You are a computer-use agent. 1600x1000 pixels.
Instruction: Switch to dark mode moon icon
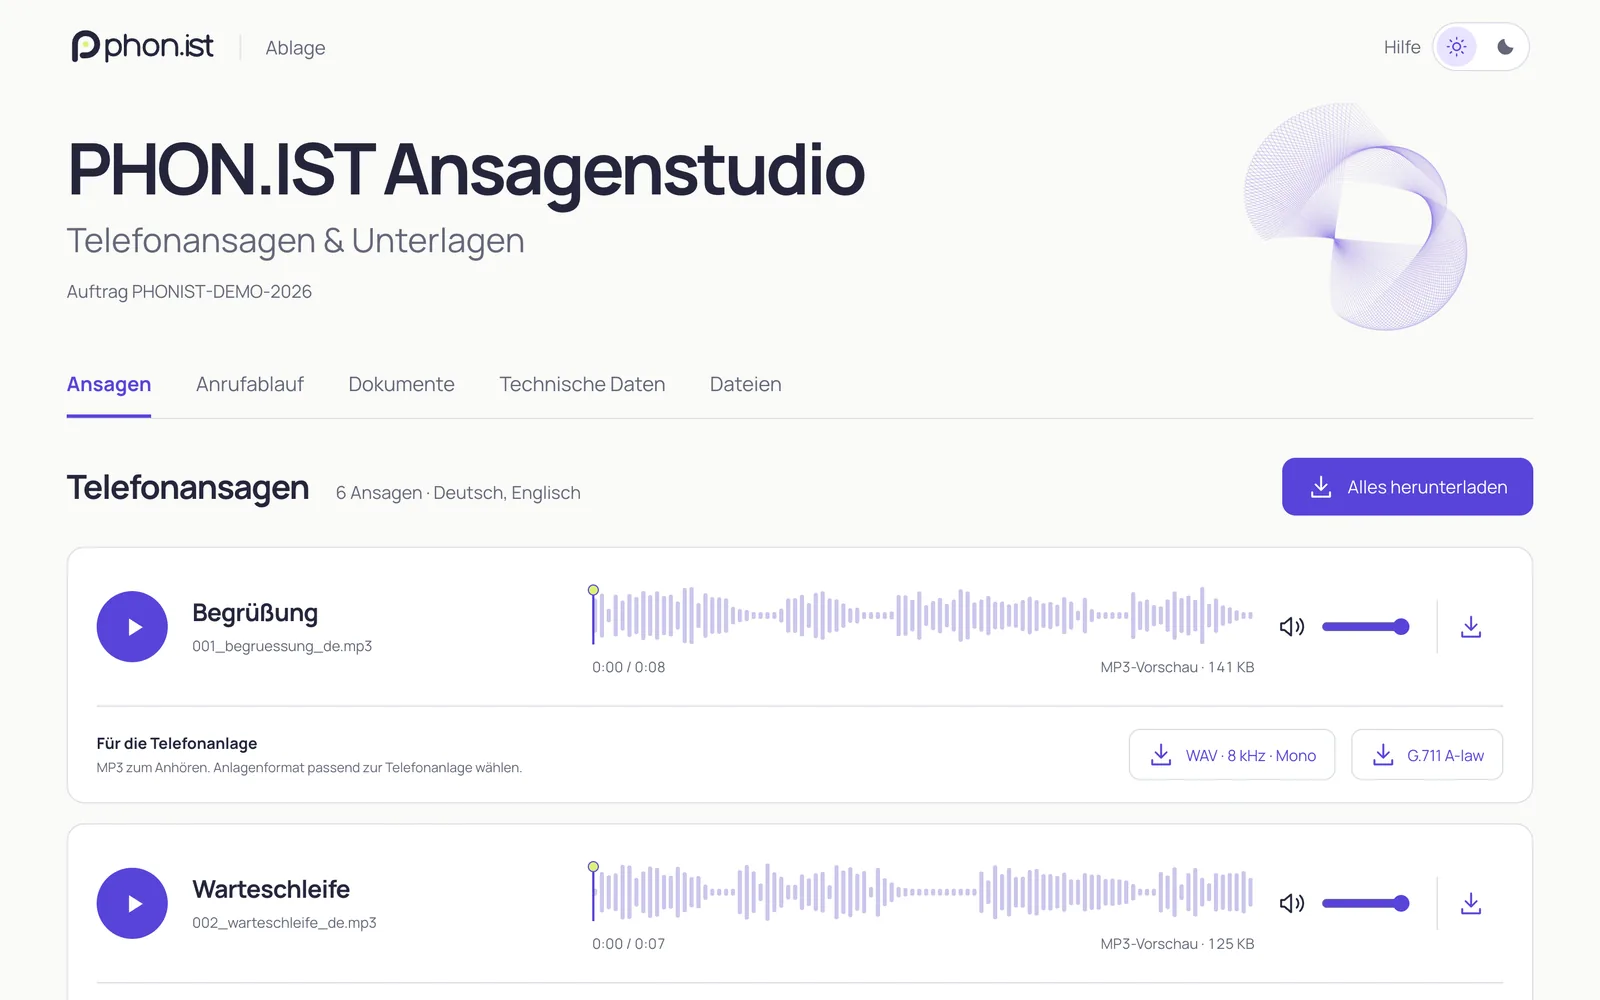point(1505,47)
